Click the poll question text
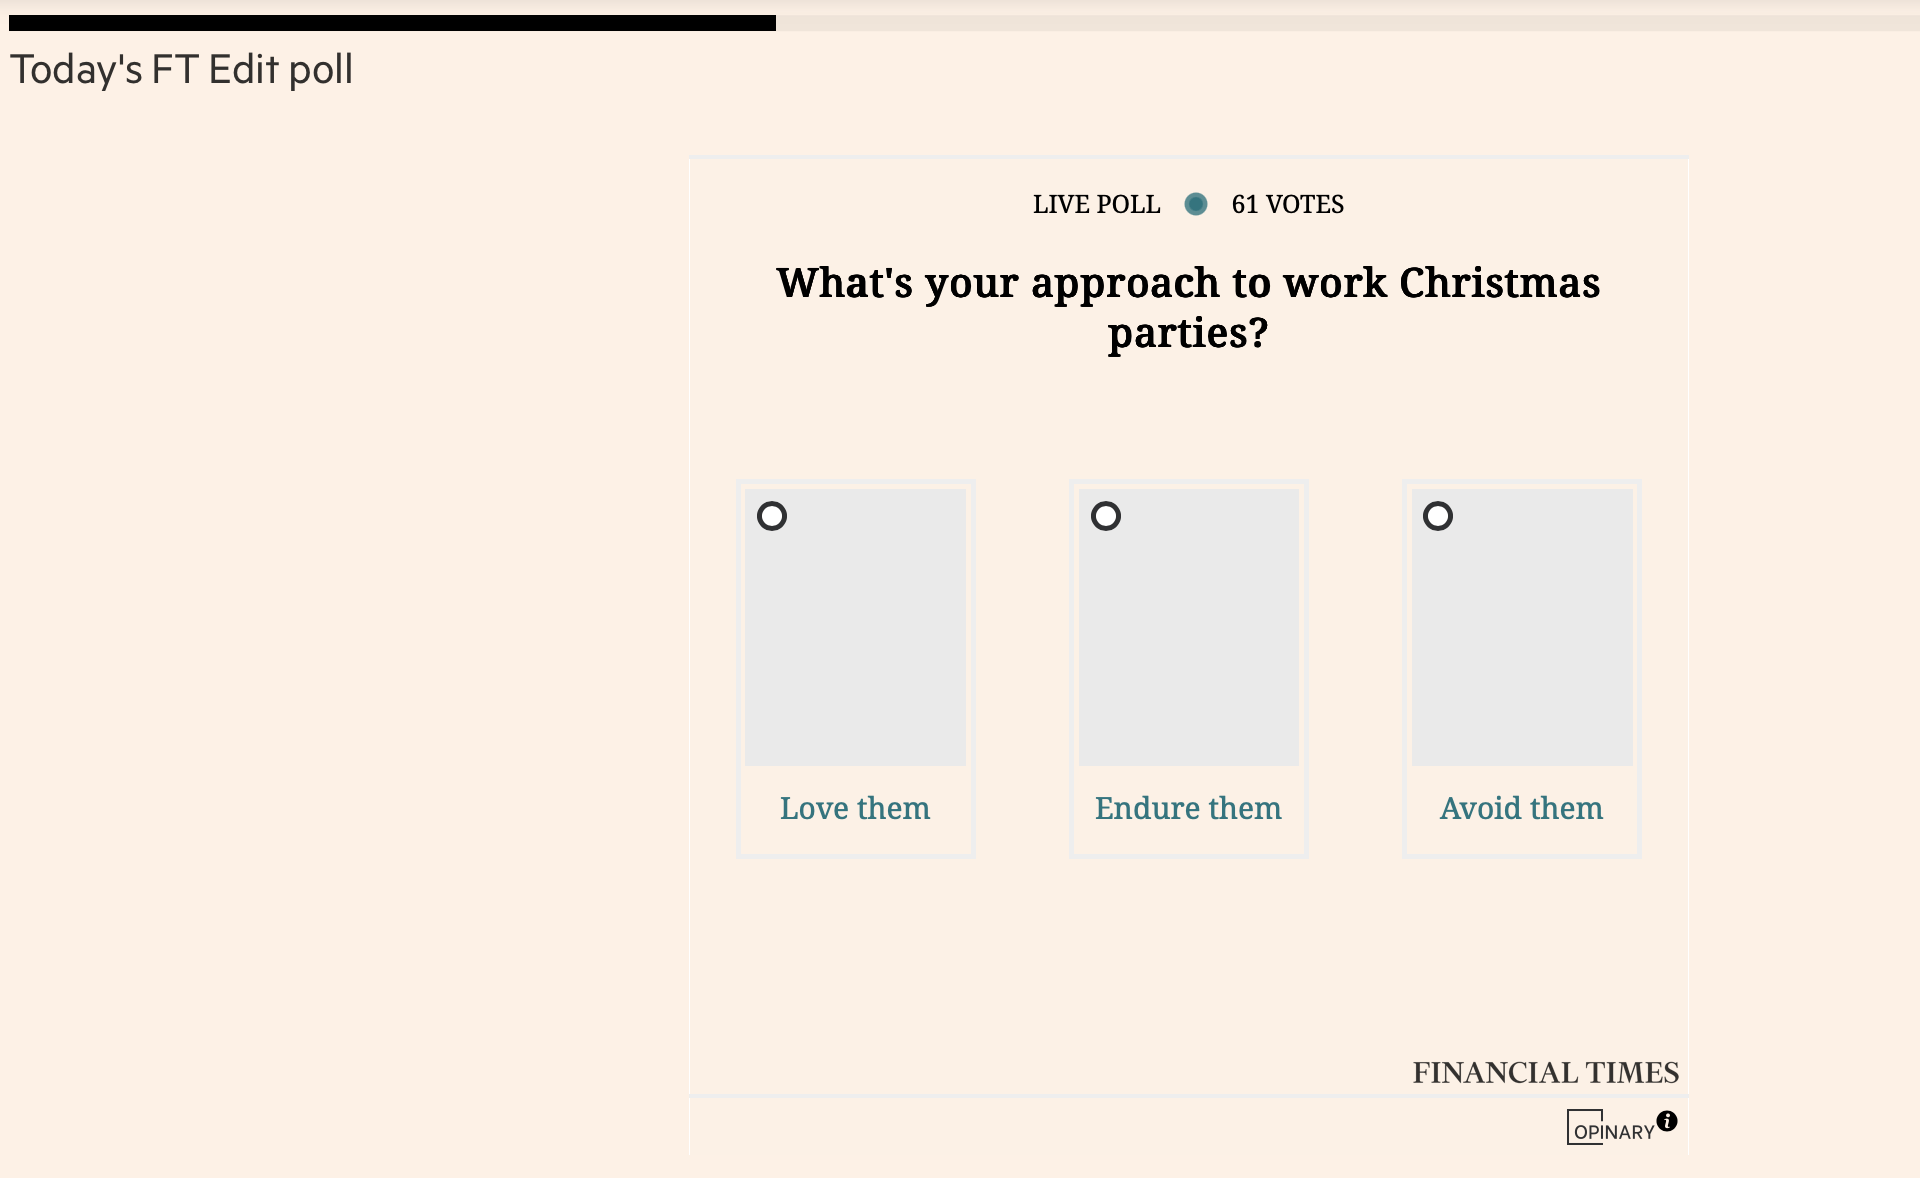The image size is (1920, 1178). pos(1188,308)
